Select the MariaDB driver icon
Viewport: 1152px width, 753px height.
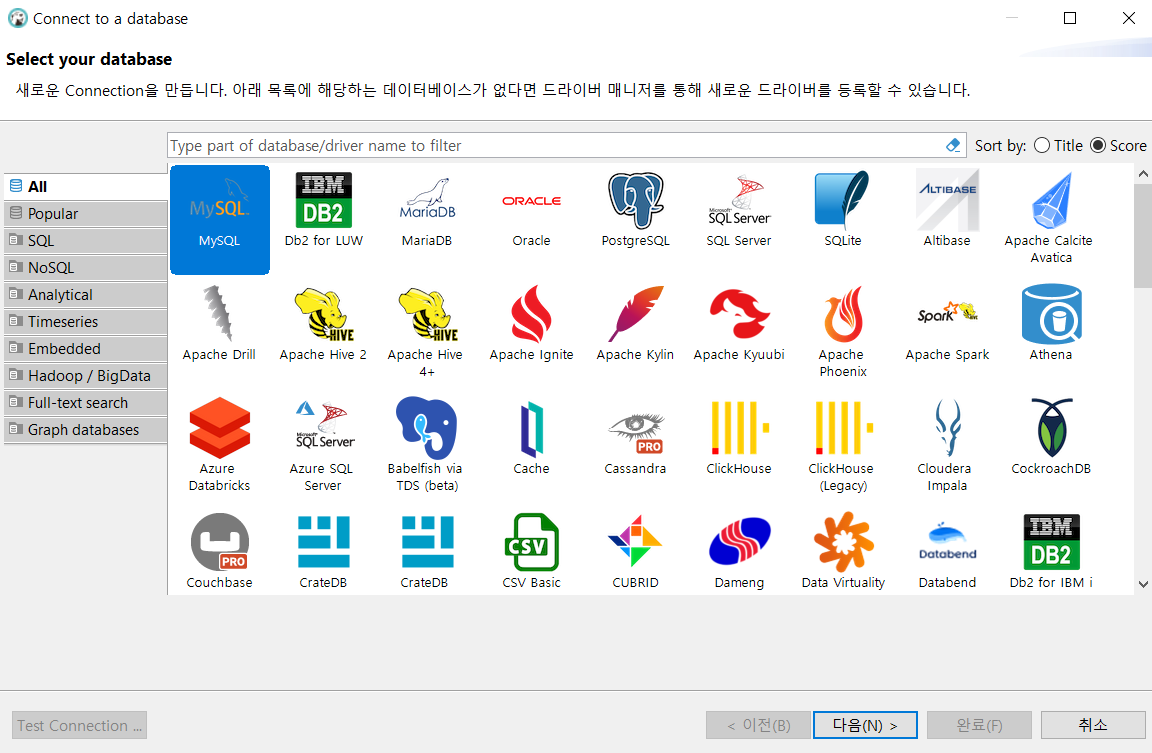[427, 210]
